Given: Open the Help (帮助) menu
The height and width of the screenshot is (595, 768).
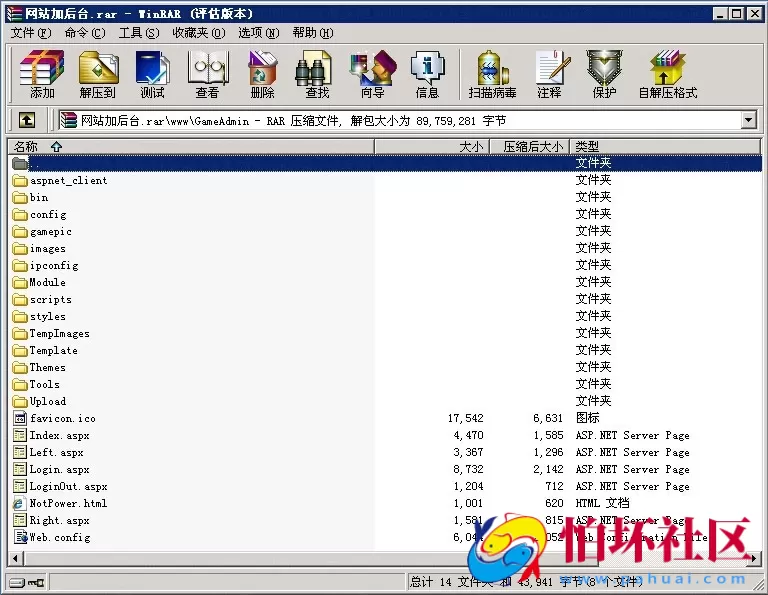Looking at the screenshot, I should tap(313, 33).
